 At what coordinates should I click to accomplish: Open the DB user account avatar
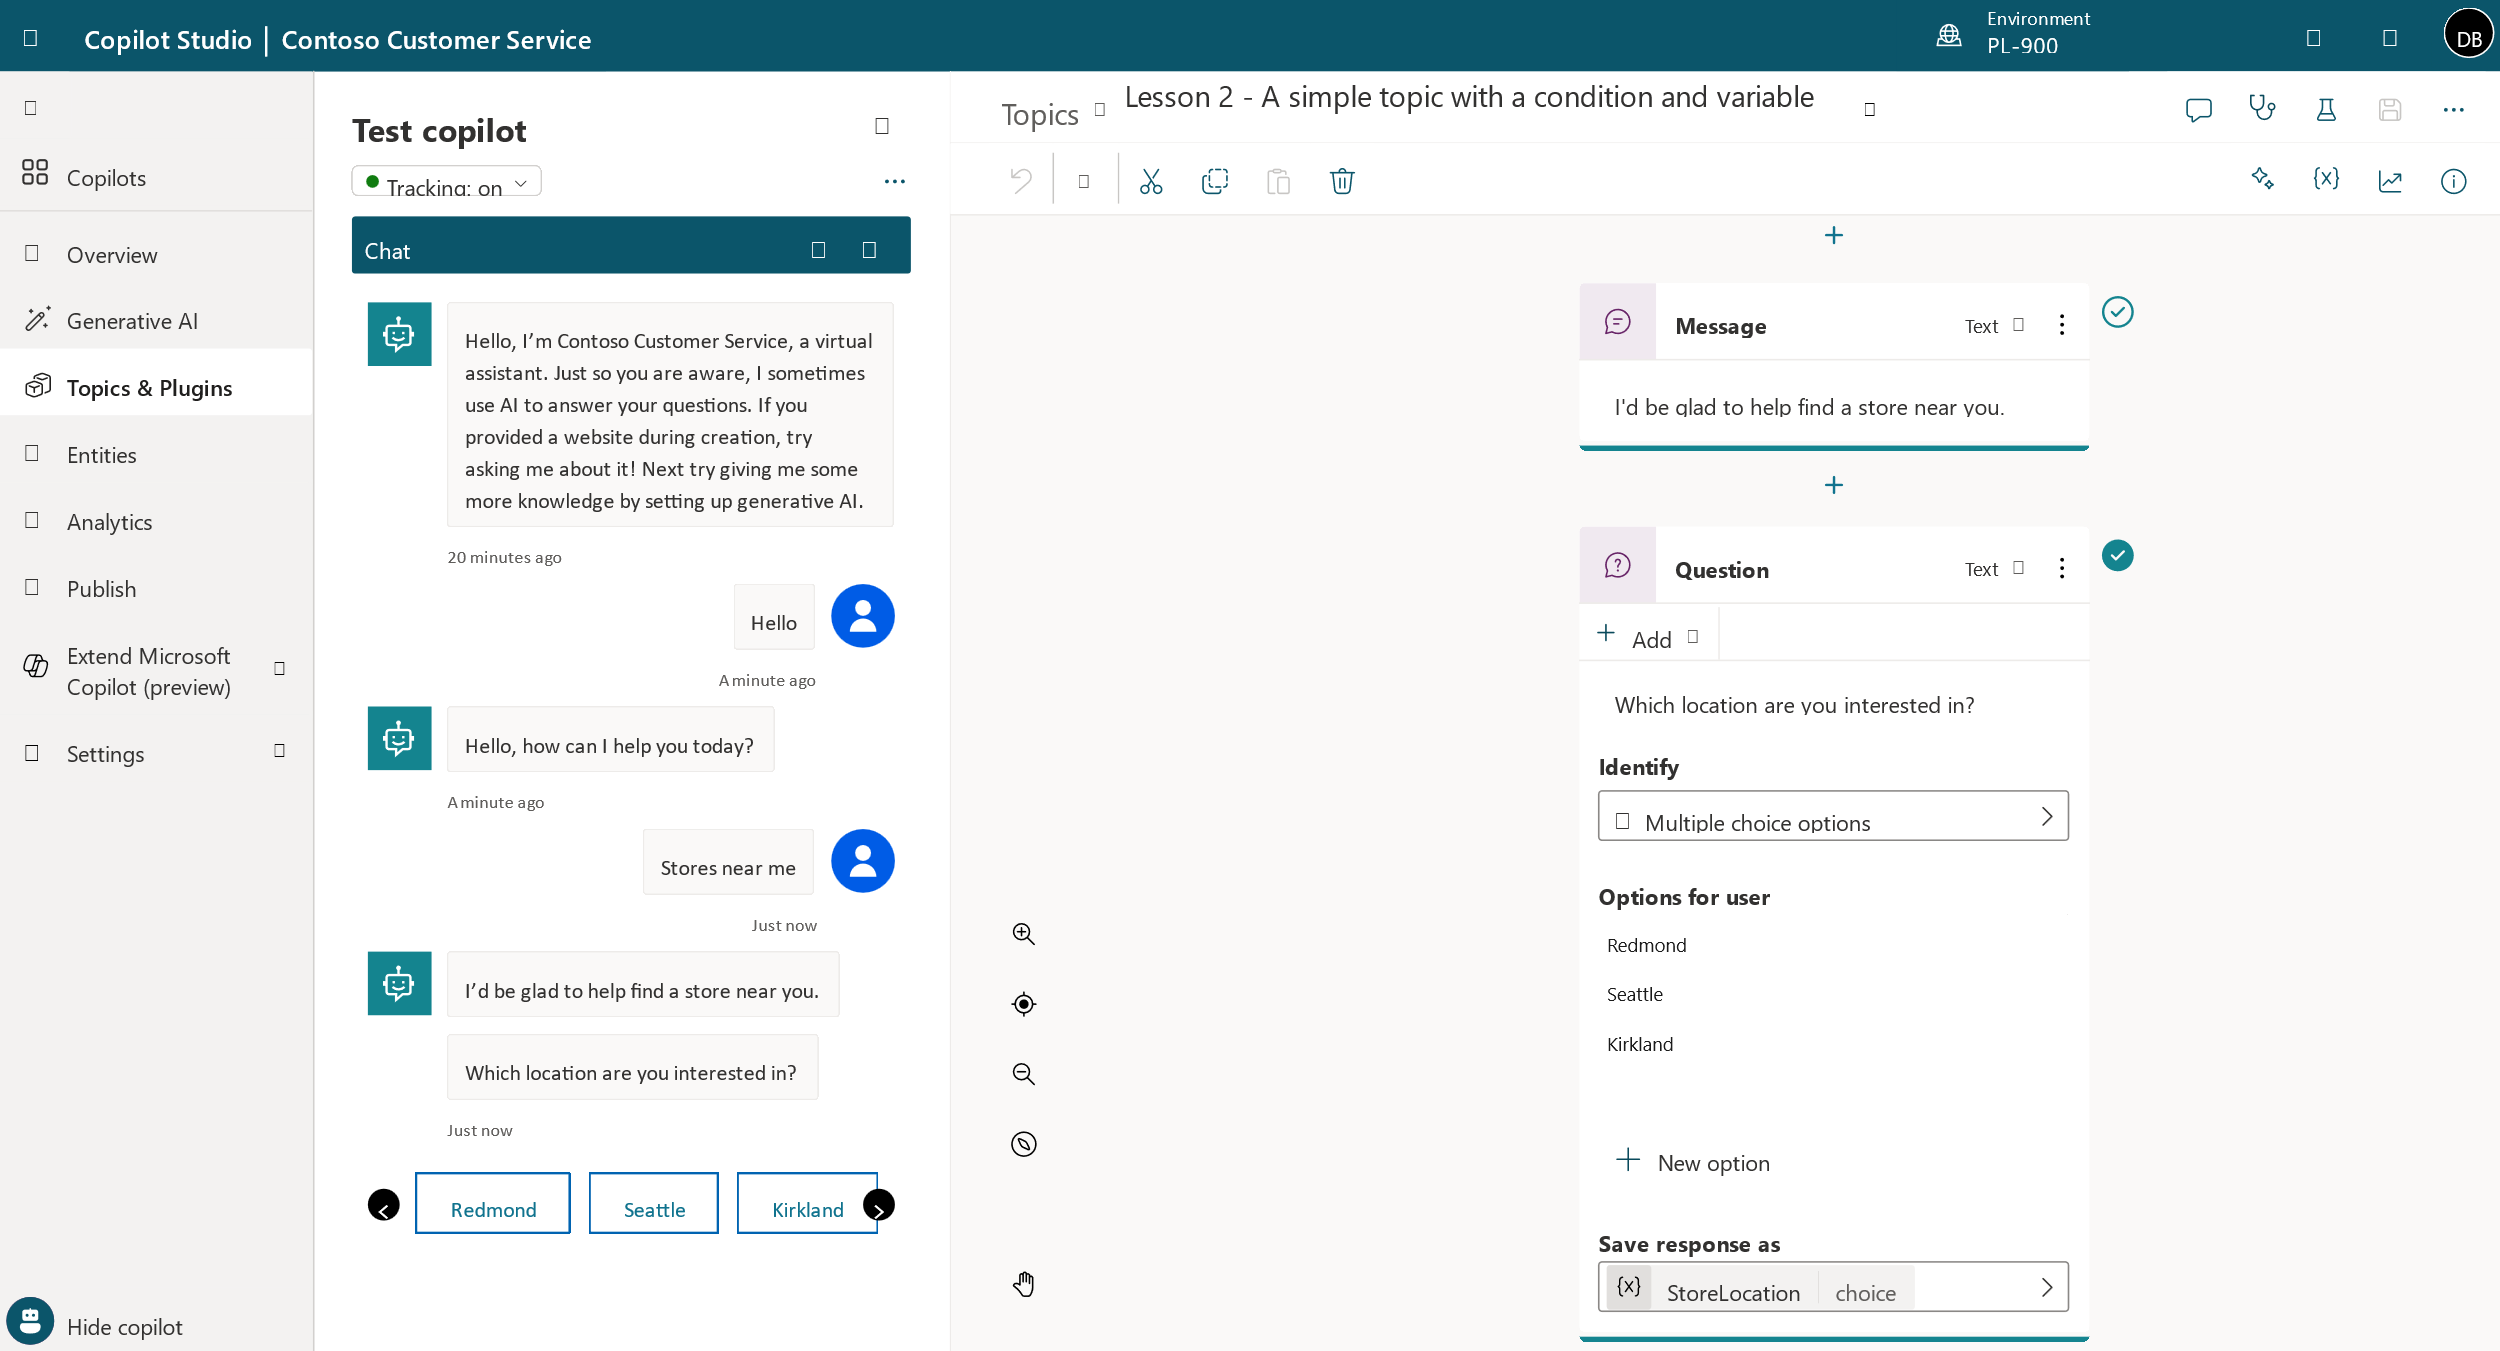[2468, 36]
